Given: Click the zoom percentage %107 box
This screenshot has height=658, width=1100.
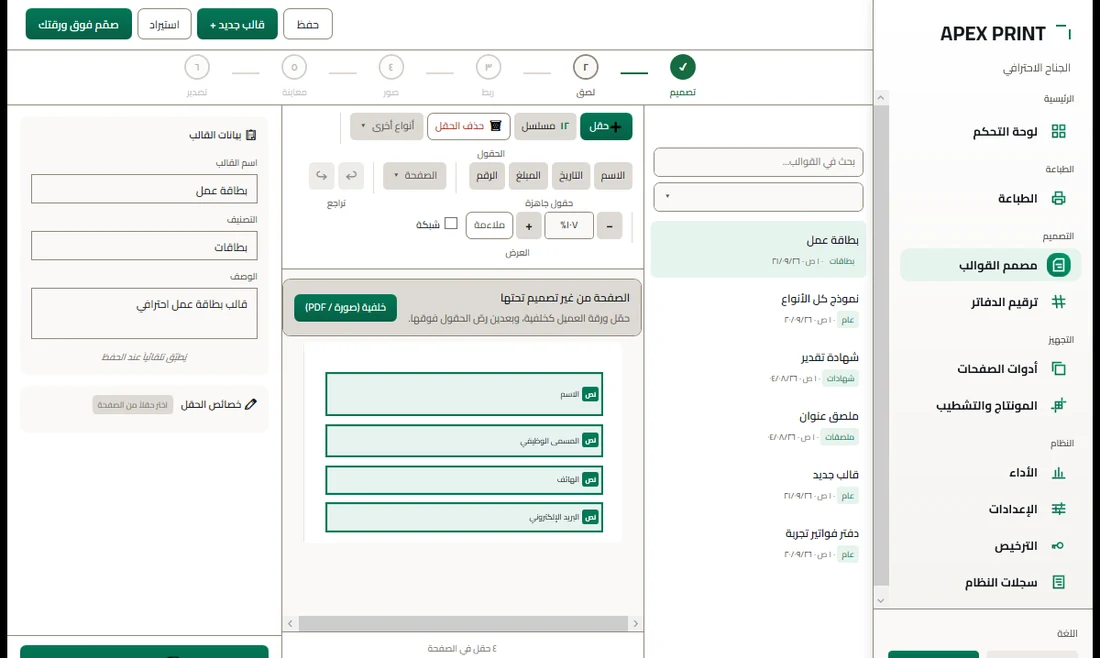Looking at the screenshot, I should tap(569, 226).
